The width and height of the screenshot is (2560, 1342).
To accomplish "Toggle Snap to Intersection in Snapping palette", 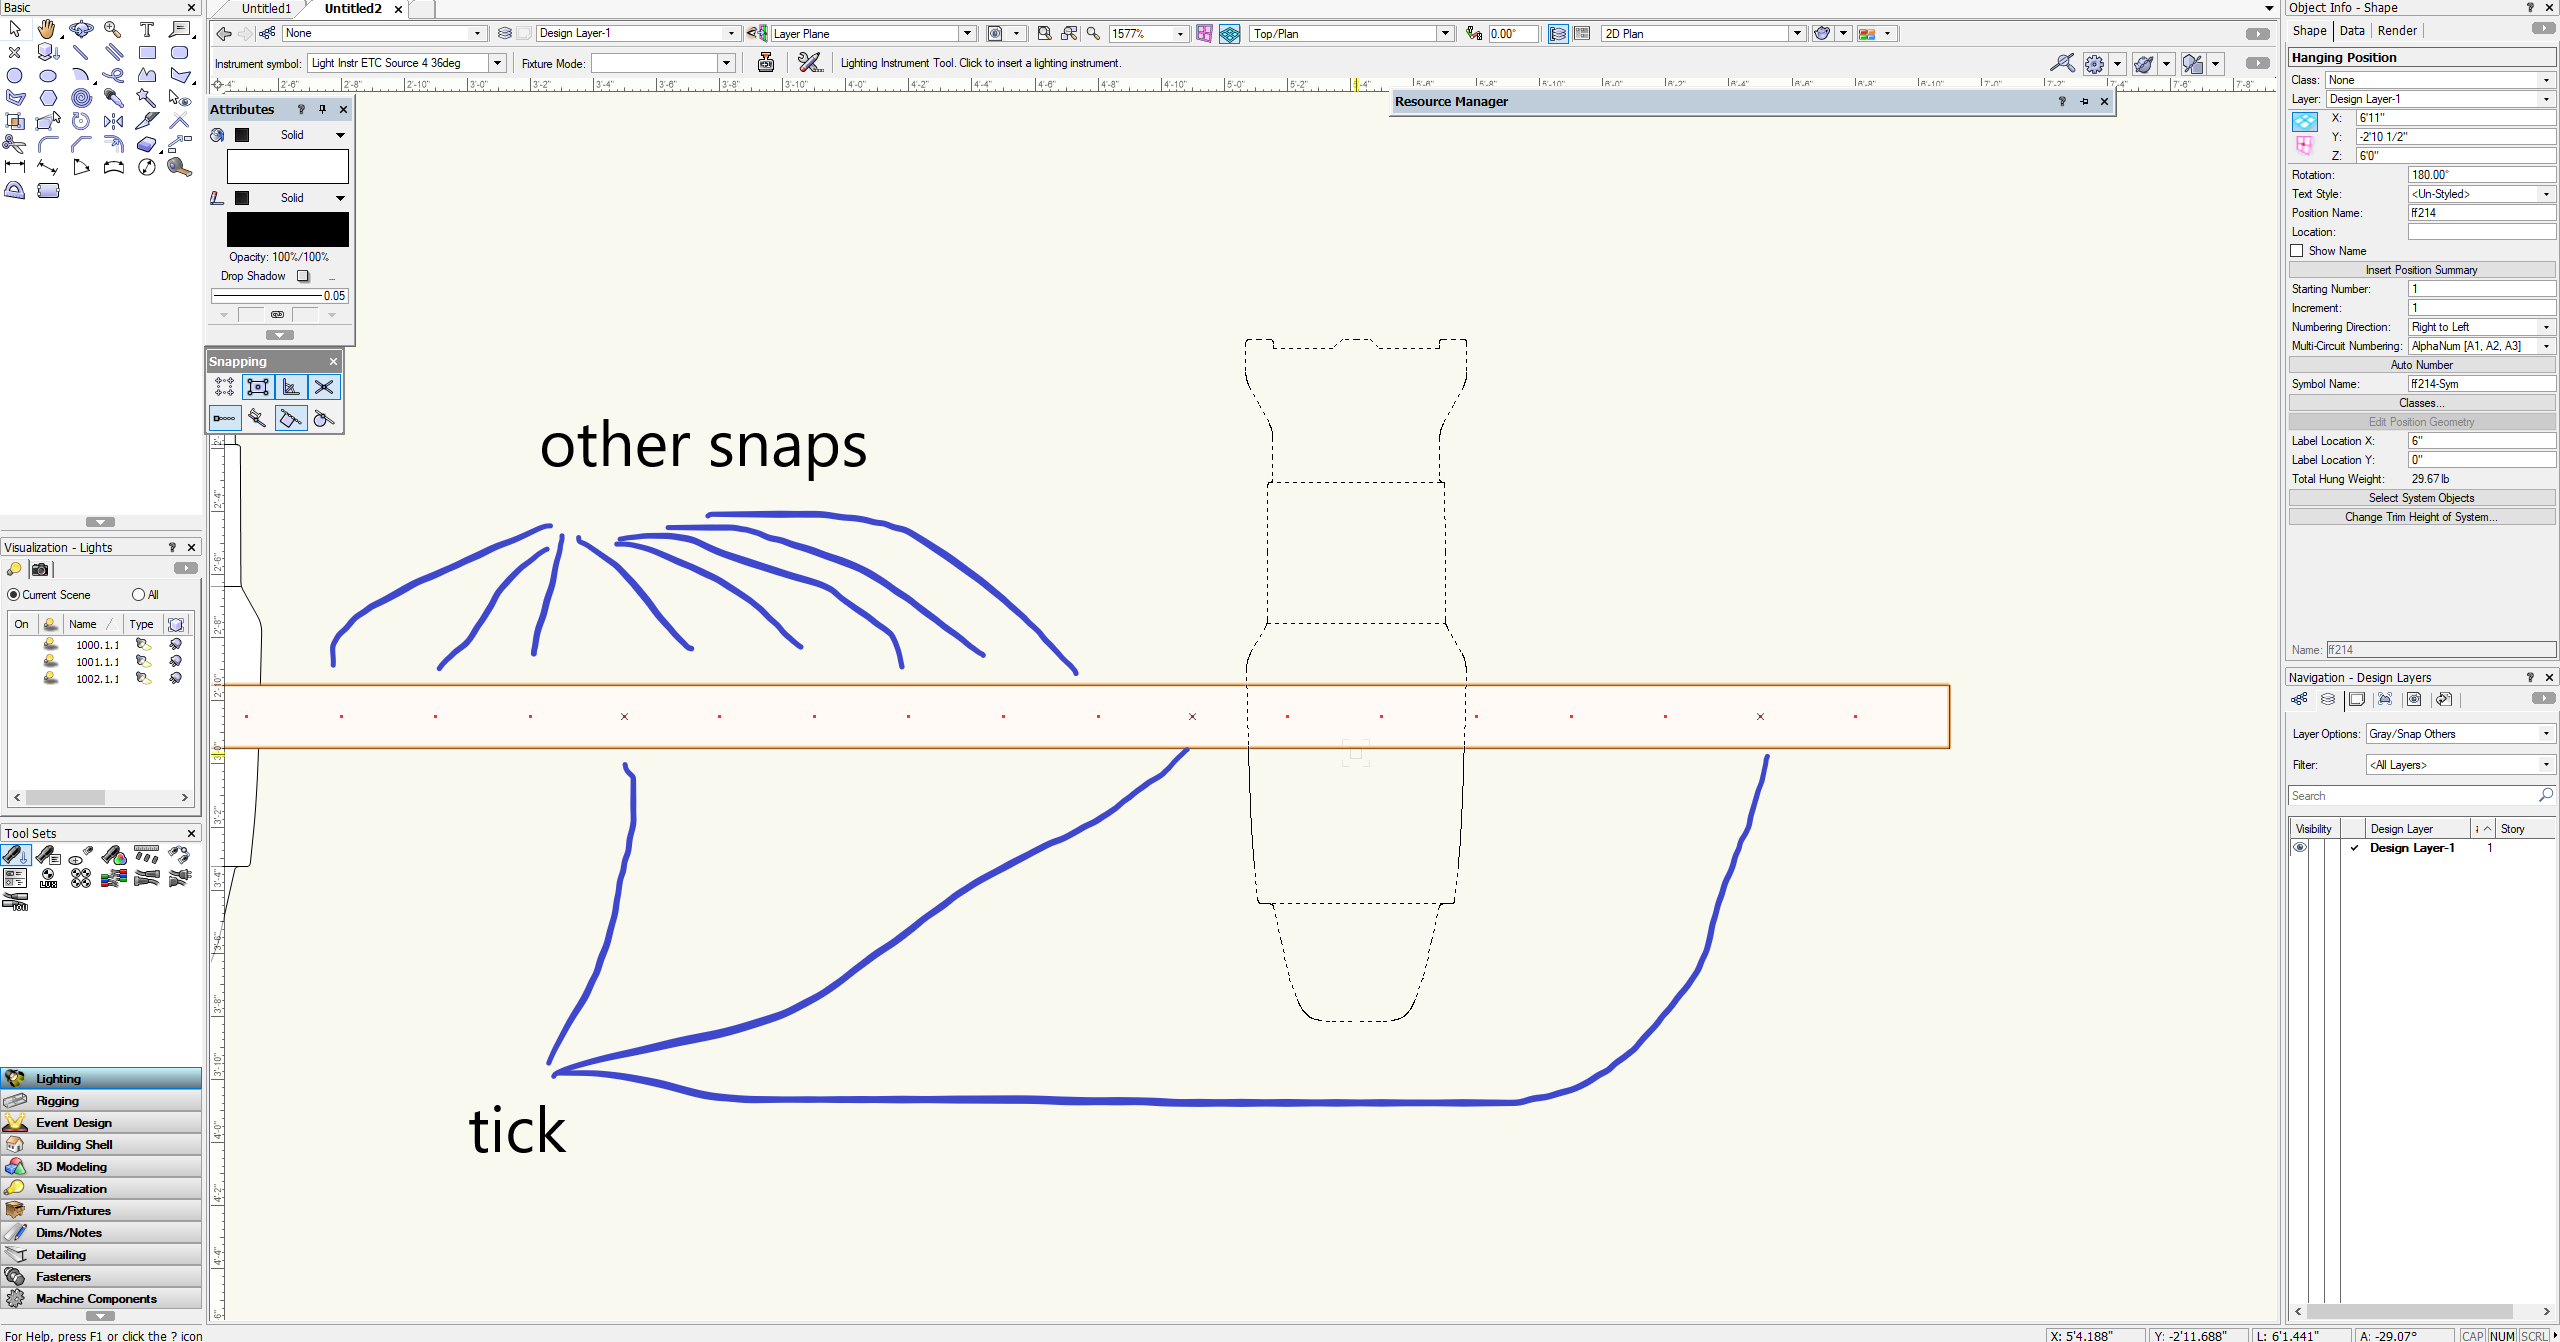I will [324, 387].
